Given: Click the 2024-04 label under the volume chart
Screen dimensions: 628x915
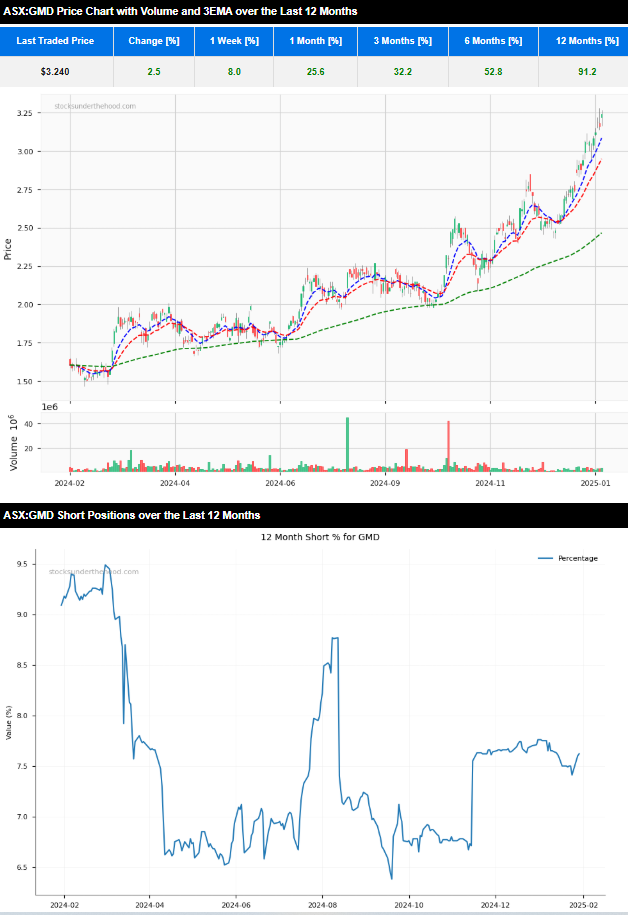Looking at the screenshot, I should pyautogui.click(x=175, y=483).
